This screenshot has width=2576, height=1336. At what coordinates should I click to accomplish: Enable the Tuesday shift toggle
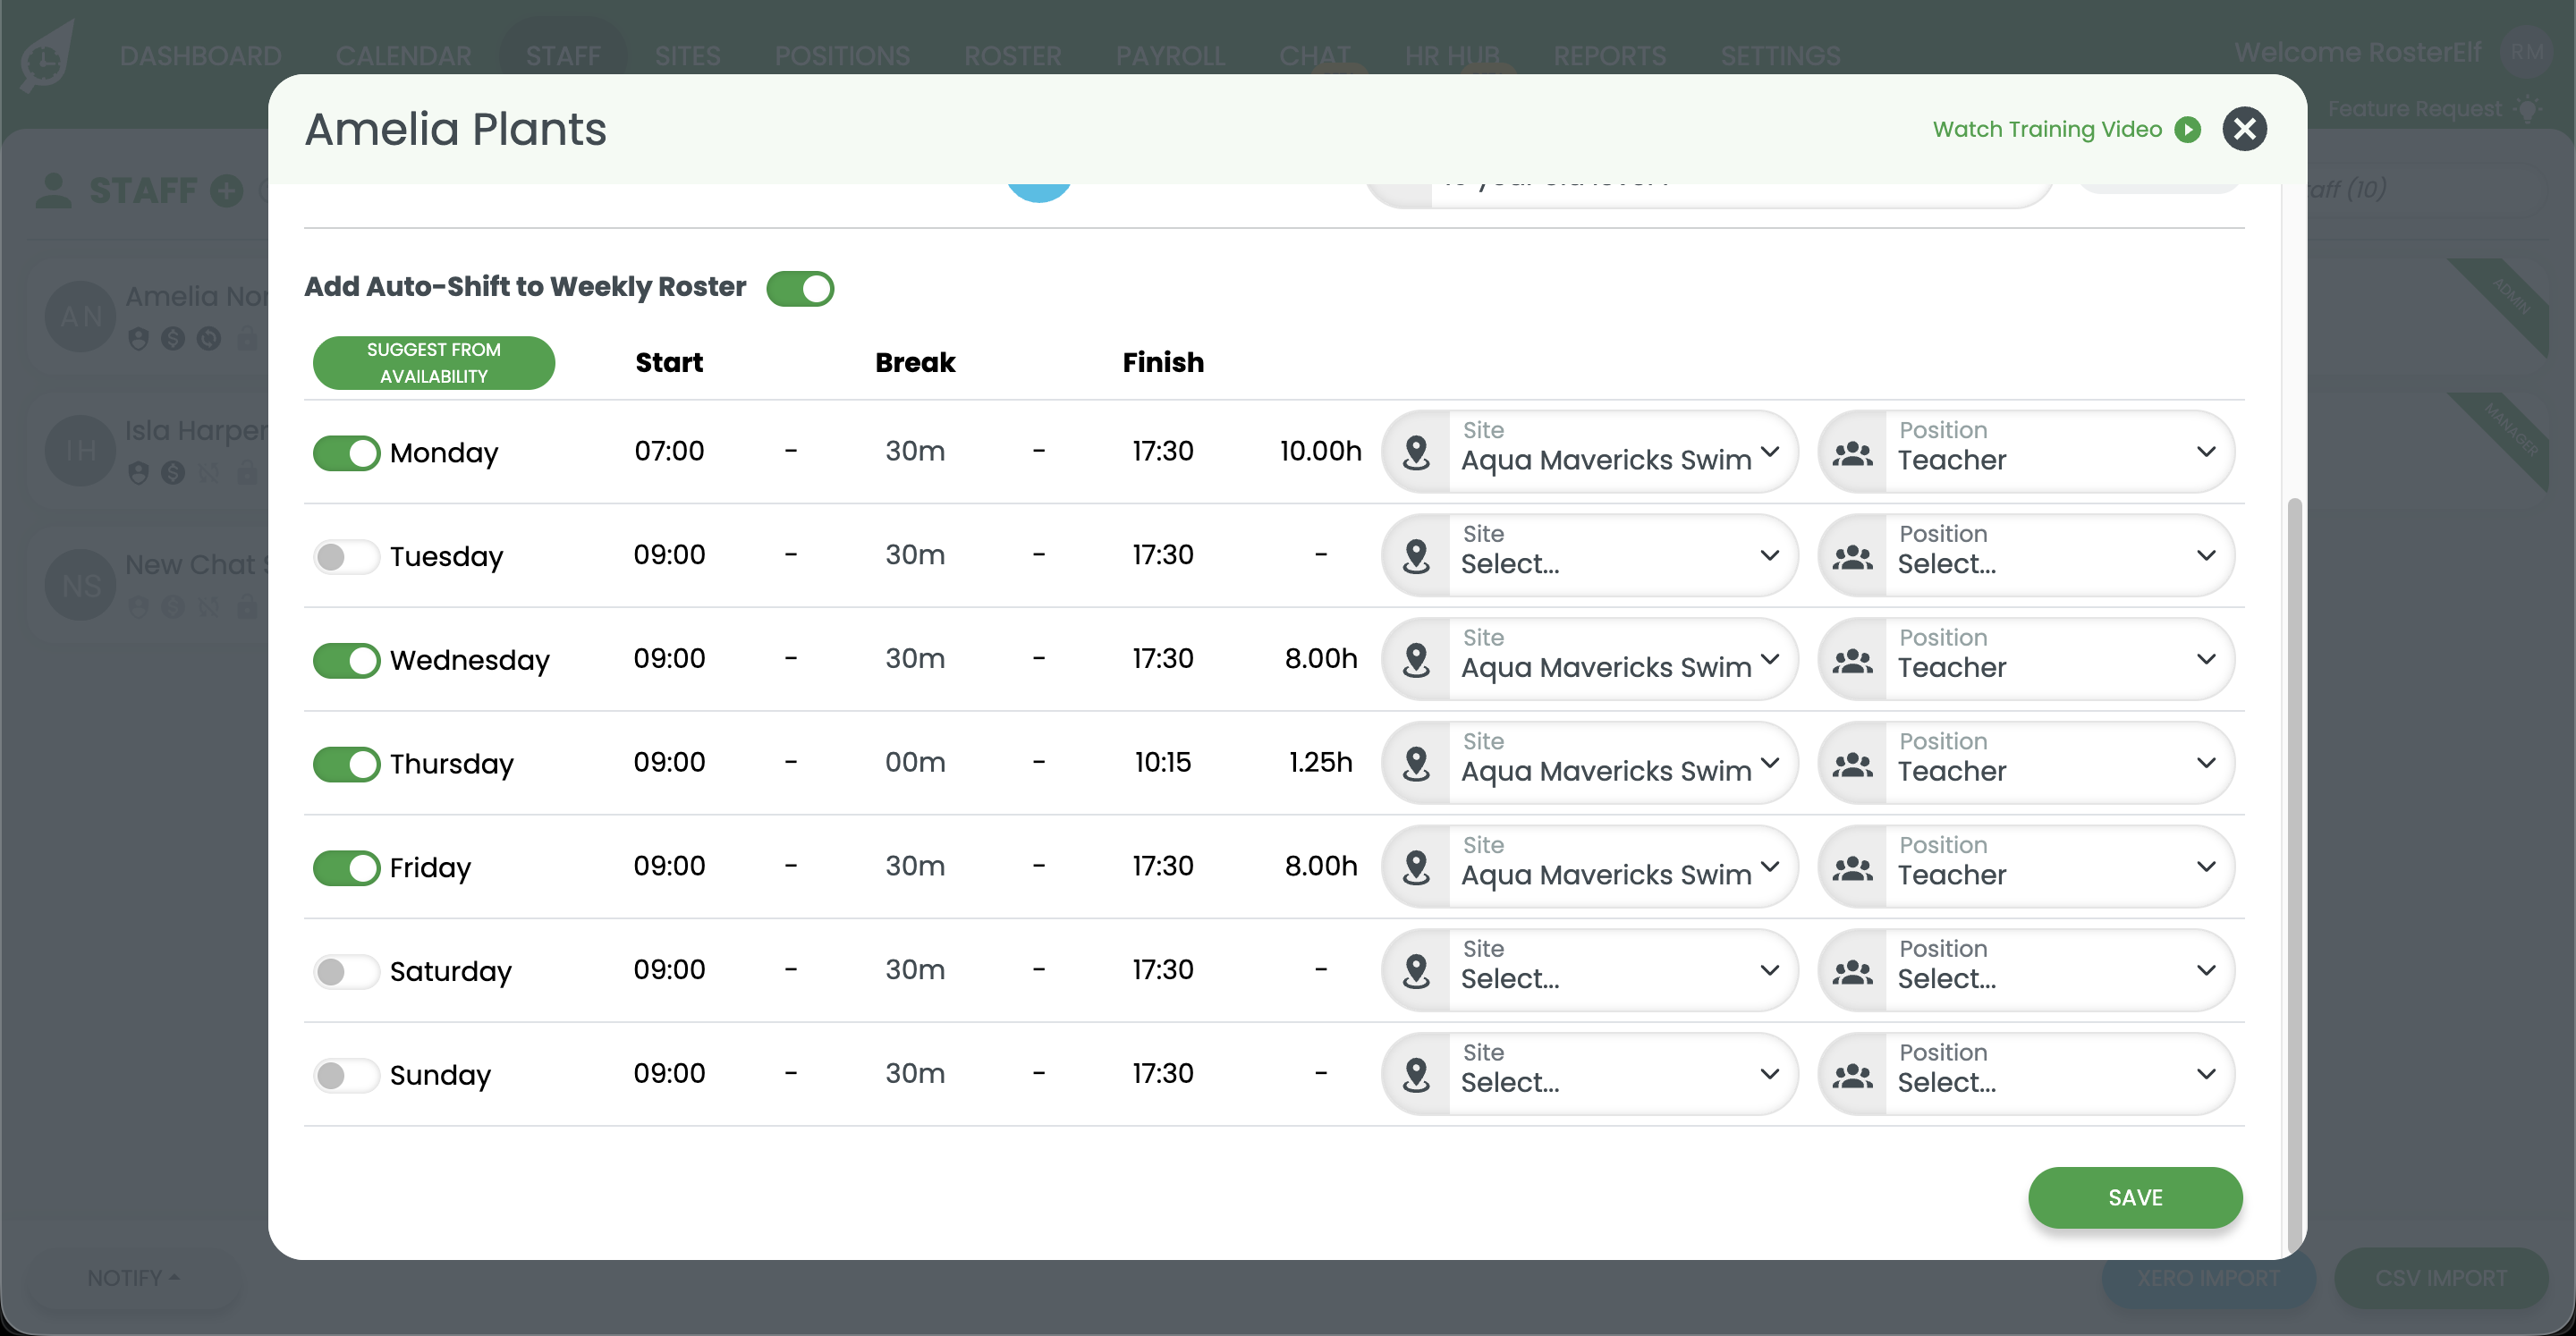(345, 557)
